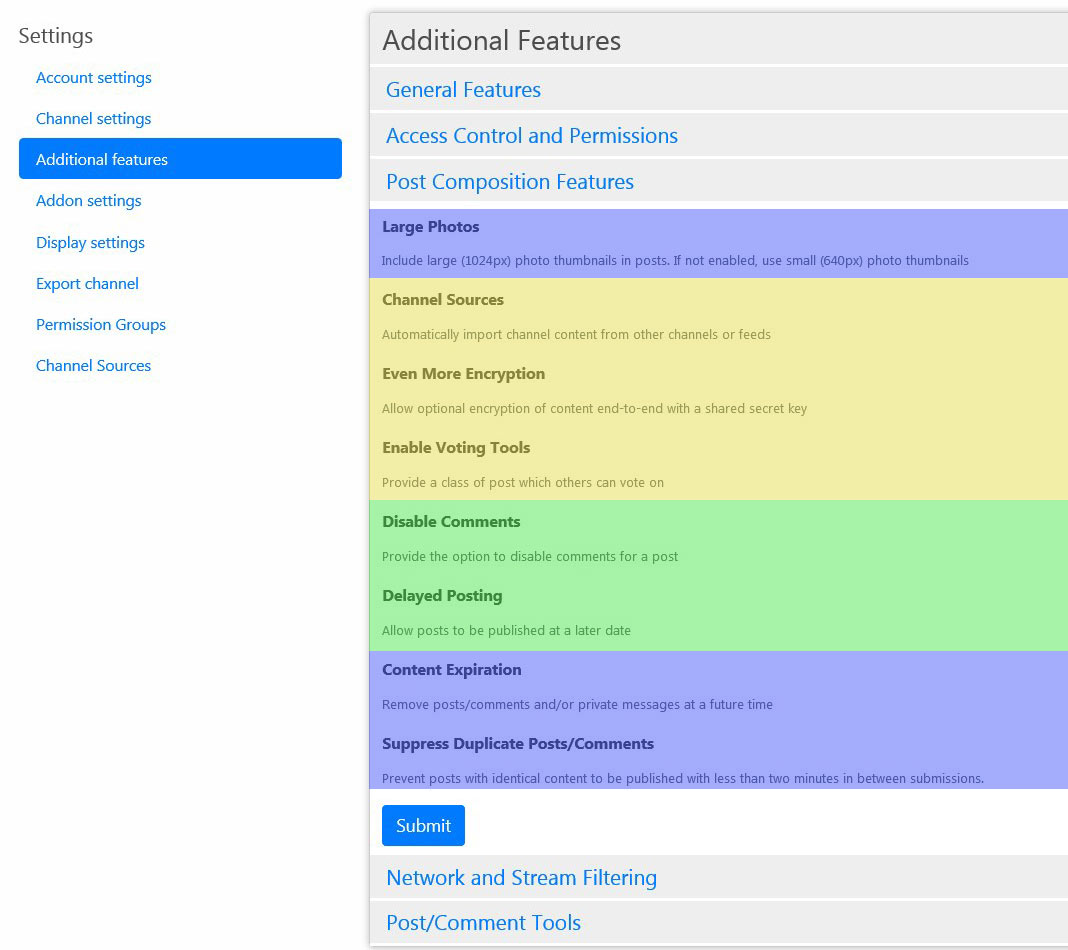Click the Delayed Posting feature label
This screenshot has width=1068, height=950.
click(442, 596)
